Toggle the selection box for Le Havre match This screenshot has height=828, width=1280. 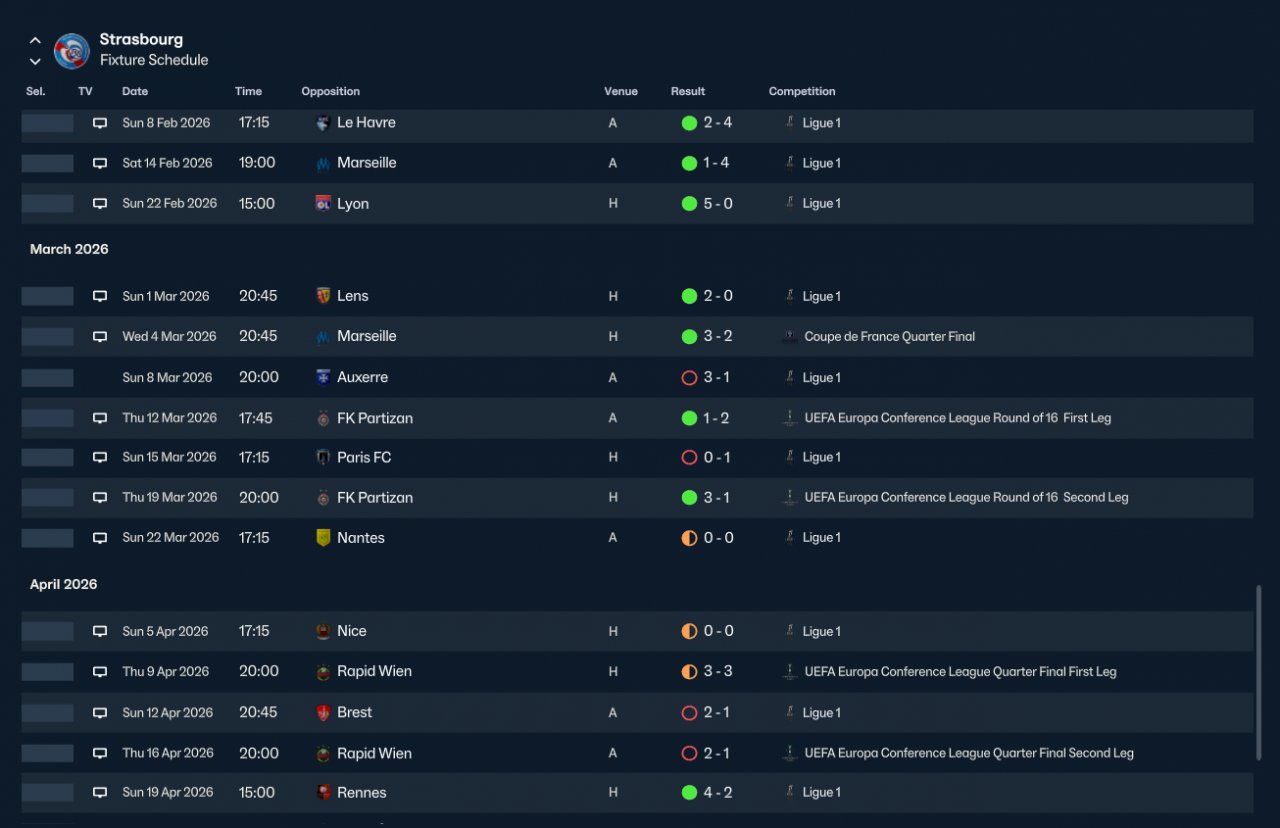point(48,123)
